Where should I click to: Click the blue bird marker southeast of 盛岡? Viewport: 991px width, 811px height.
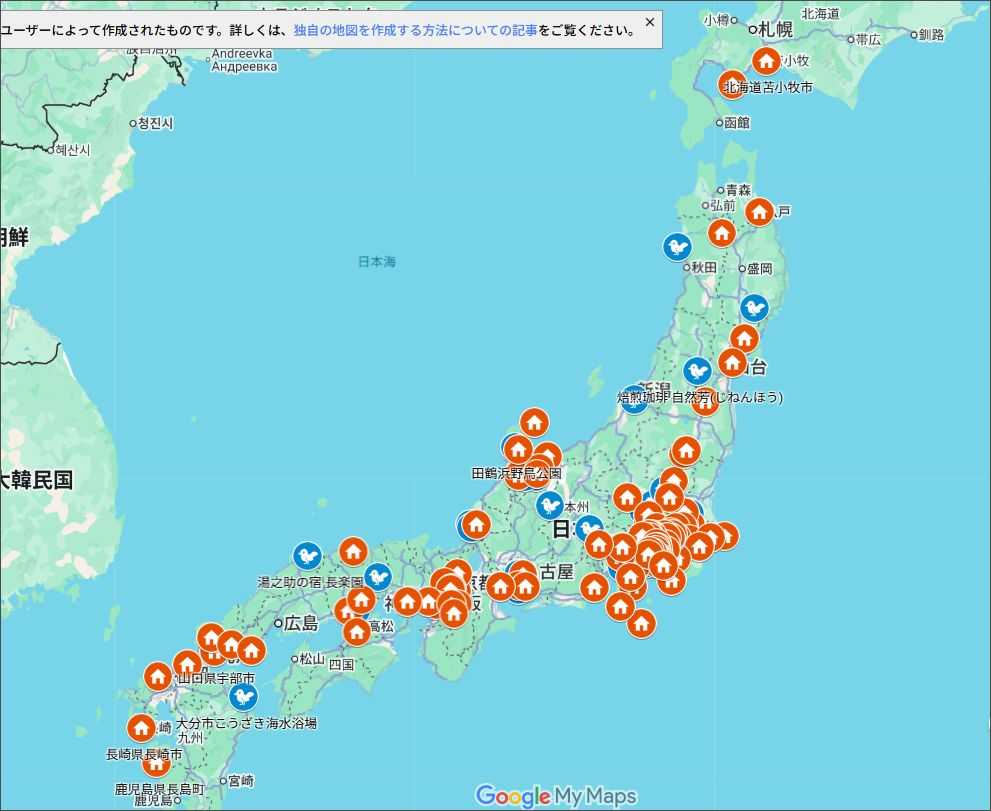[x=754, y=308]
